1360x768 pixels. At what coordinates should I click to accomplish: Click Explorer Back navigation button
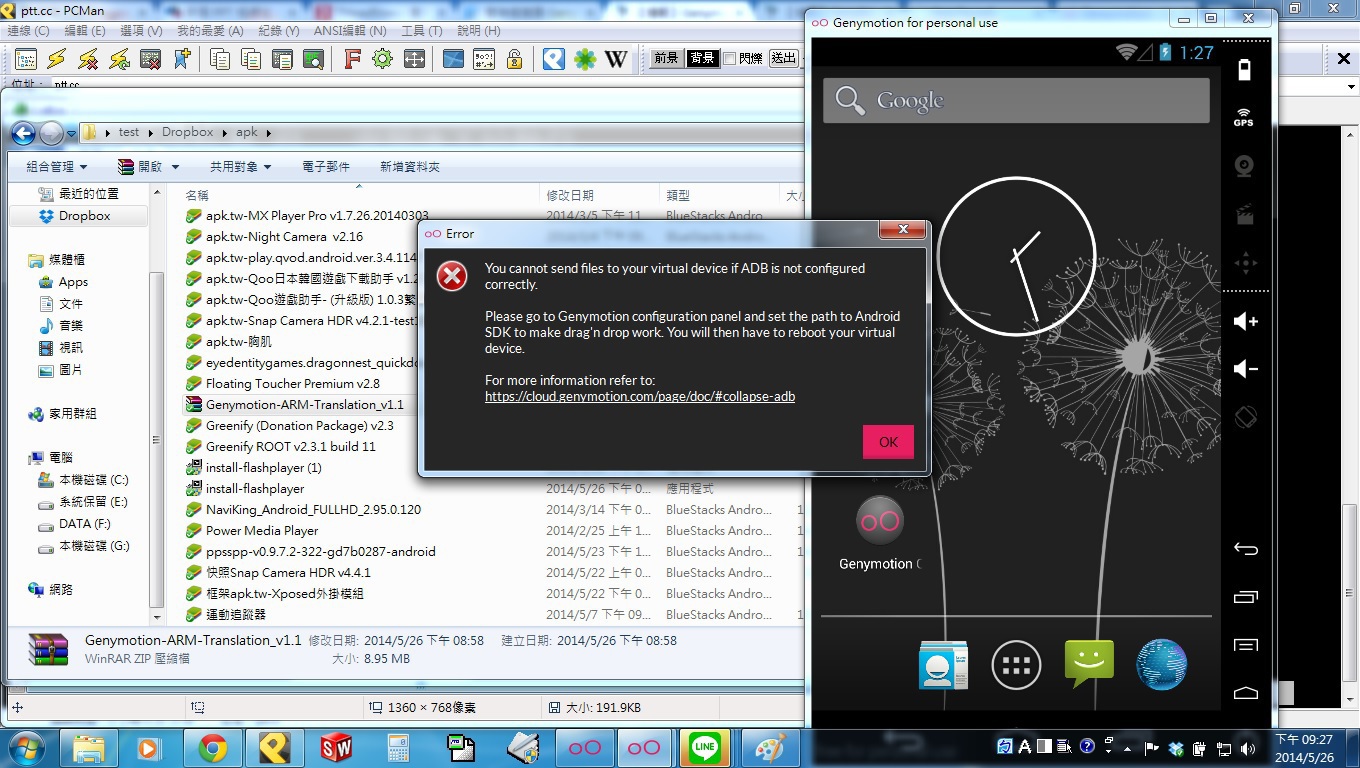[x=23, y=133]
